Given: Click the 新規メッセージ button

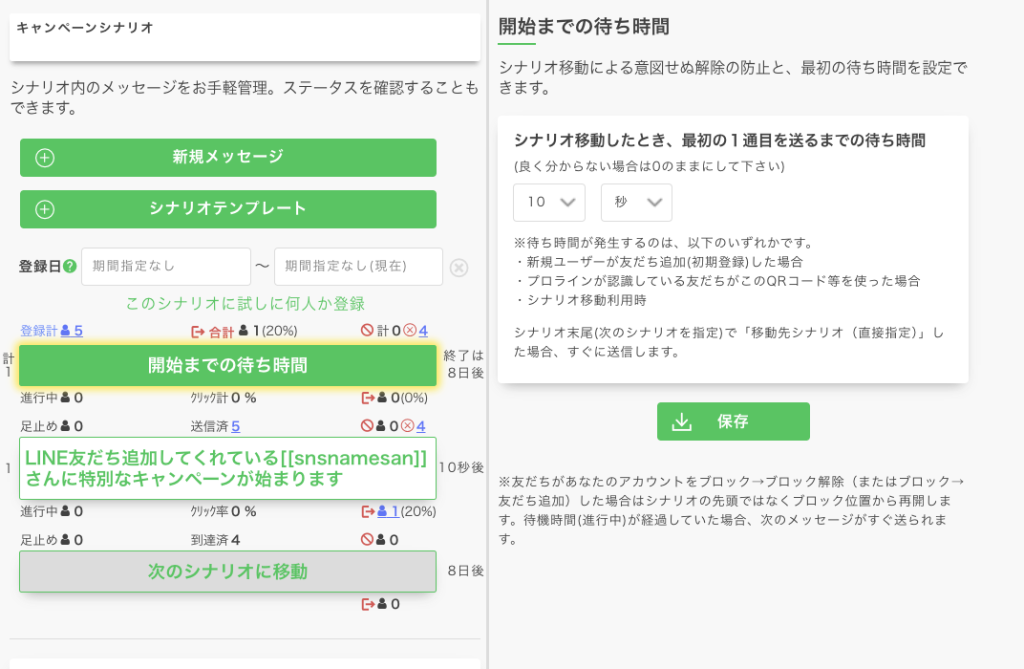Looking at the screenshot, I should click(x=228, y=158).
